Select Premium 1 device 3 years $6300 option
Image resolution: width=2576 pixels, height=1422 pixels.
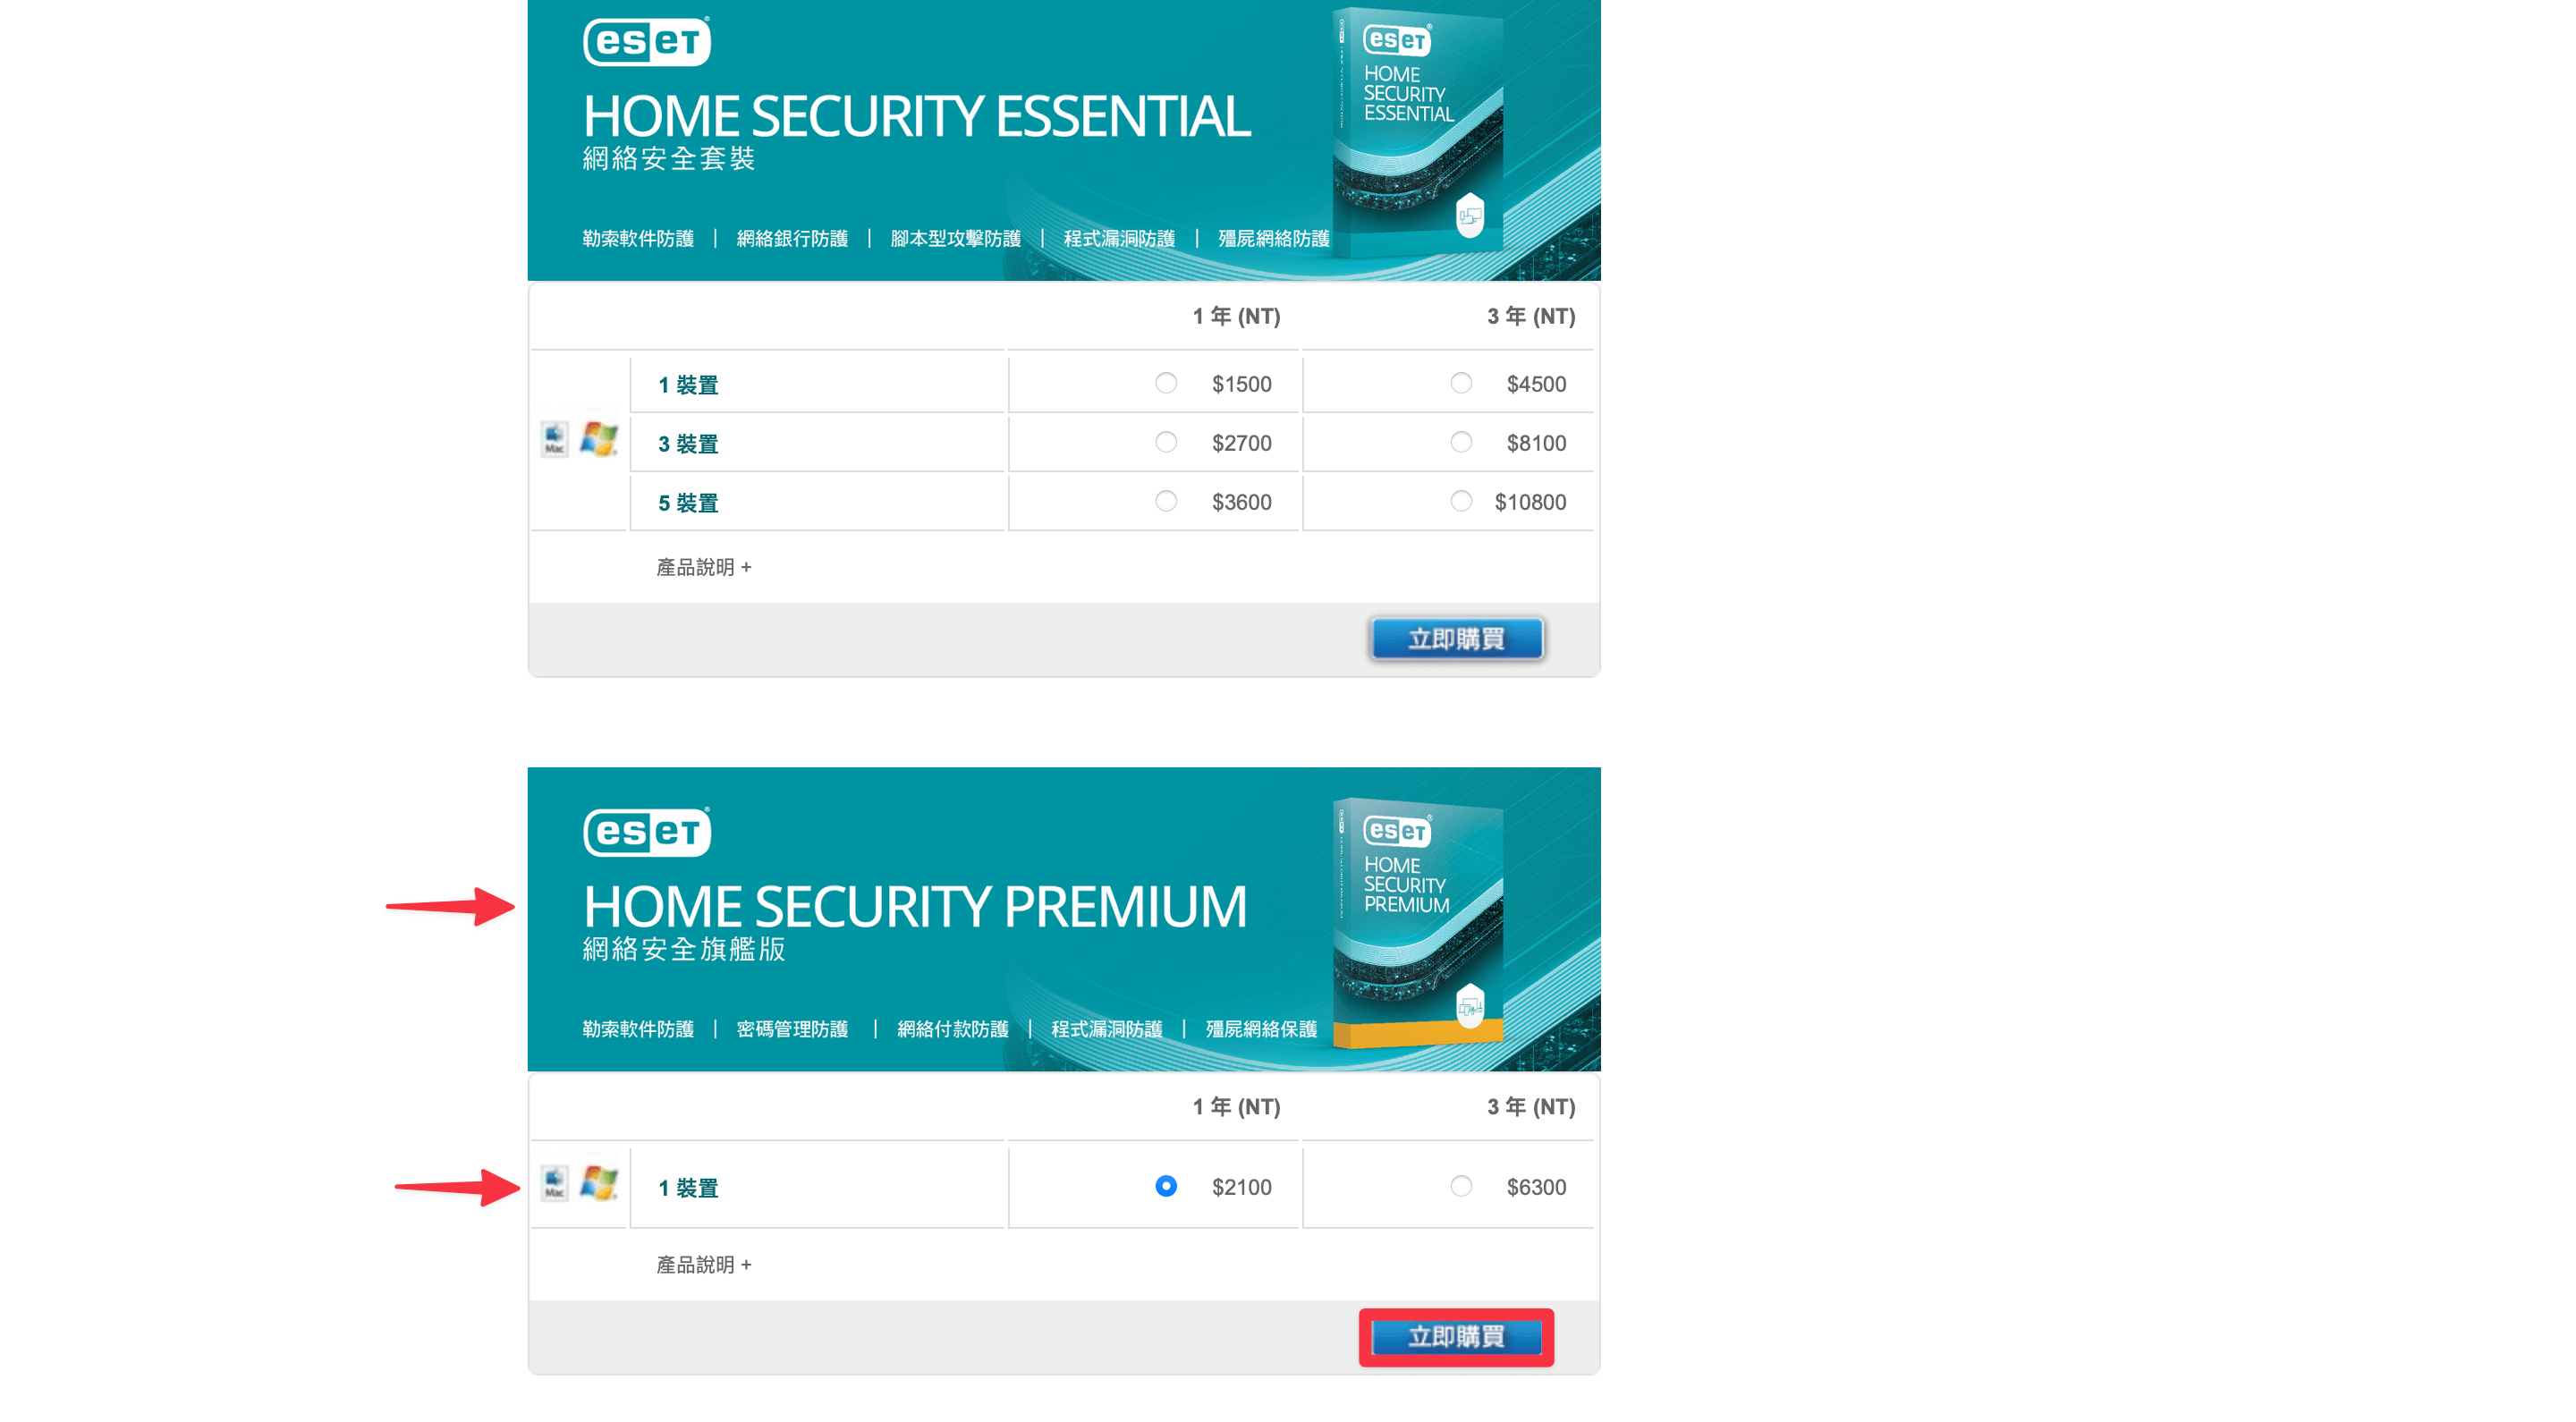pyautogui.click(x=1461, y=1186)
